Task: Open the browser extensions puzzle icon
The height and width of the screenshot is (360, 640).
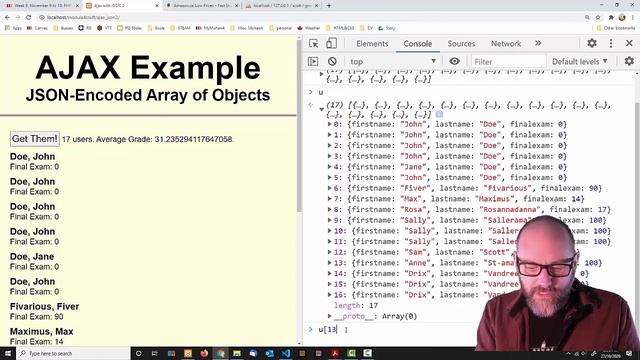Action: [x=611, y=17]
